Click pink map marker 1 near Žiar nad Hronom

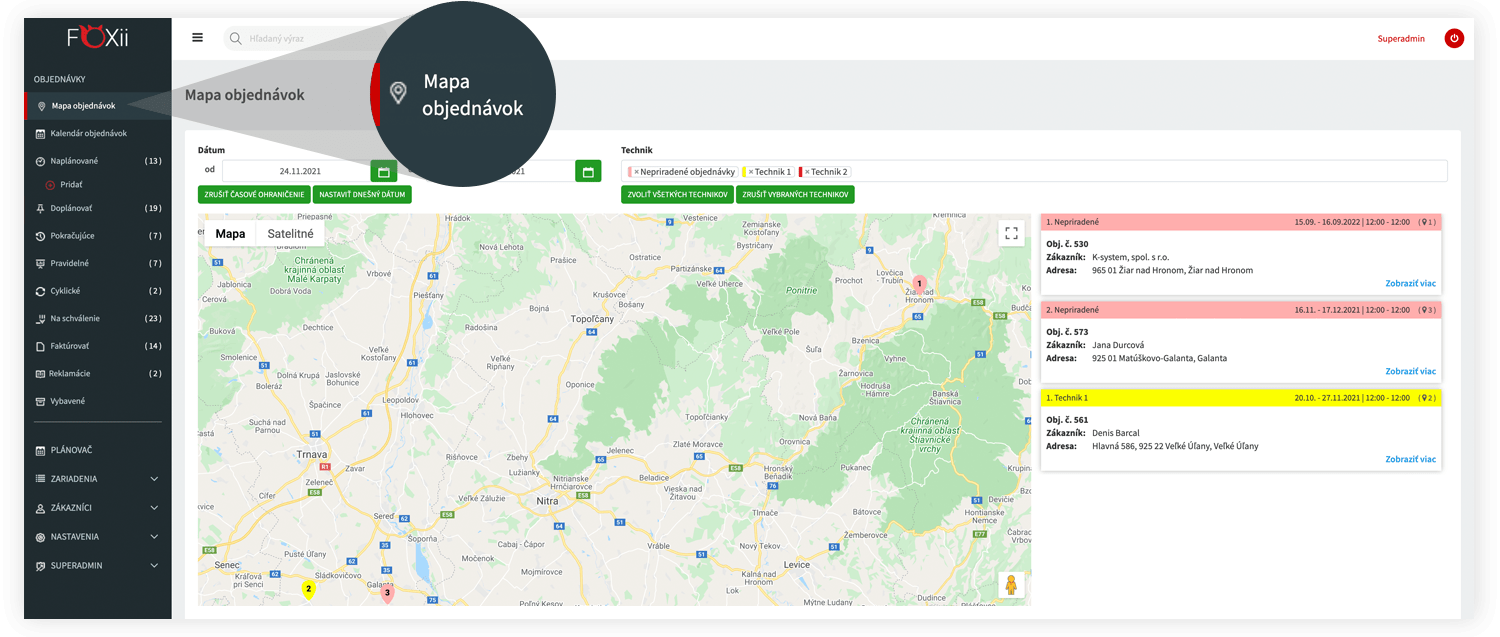(x=919, y=285)
